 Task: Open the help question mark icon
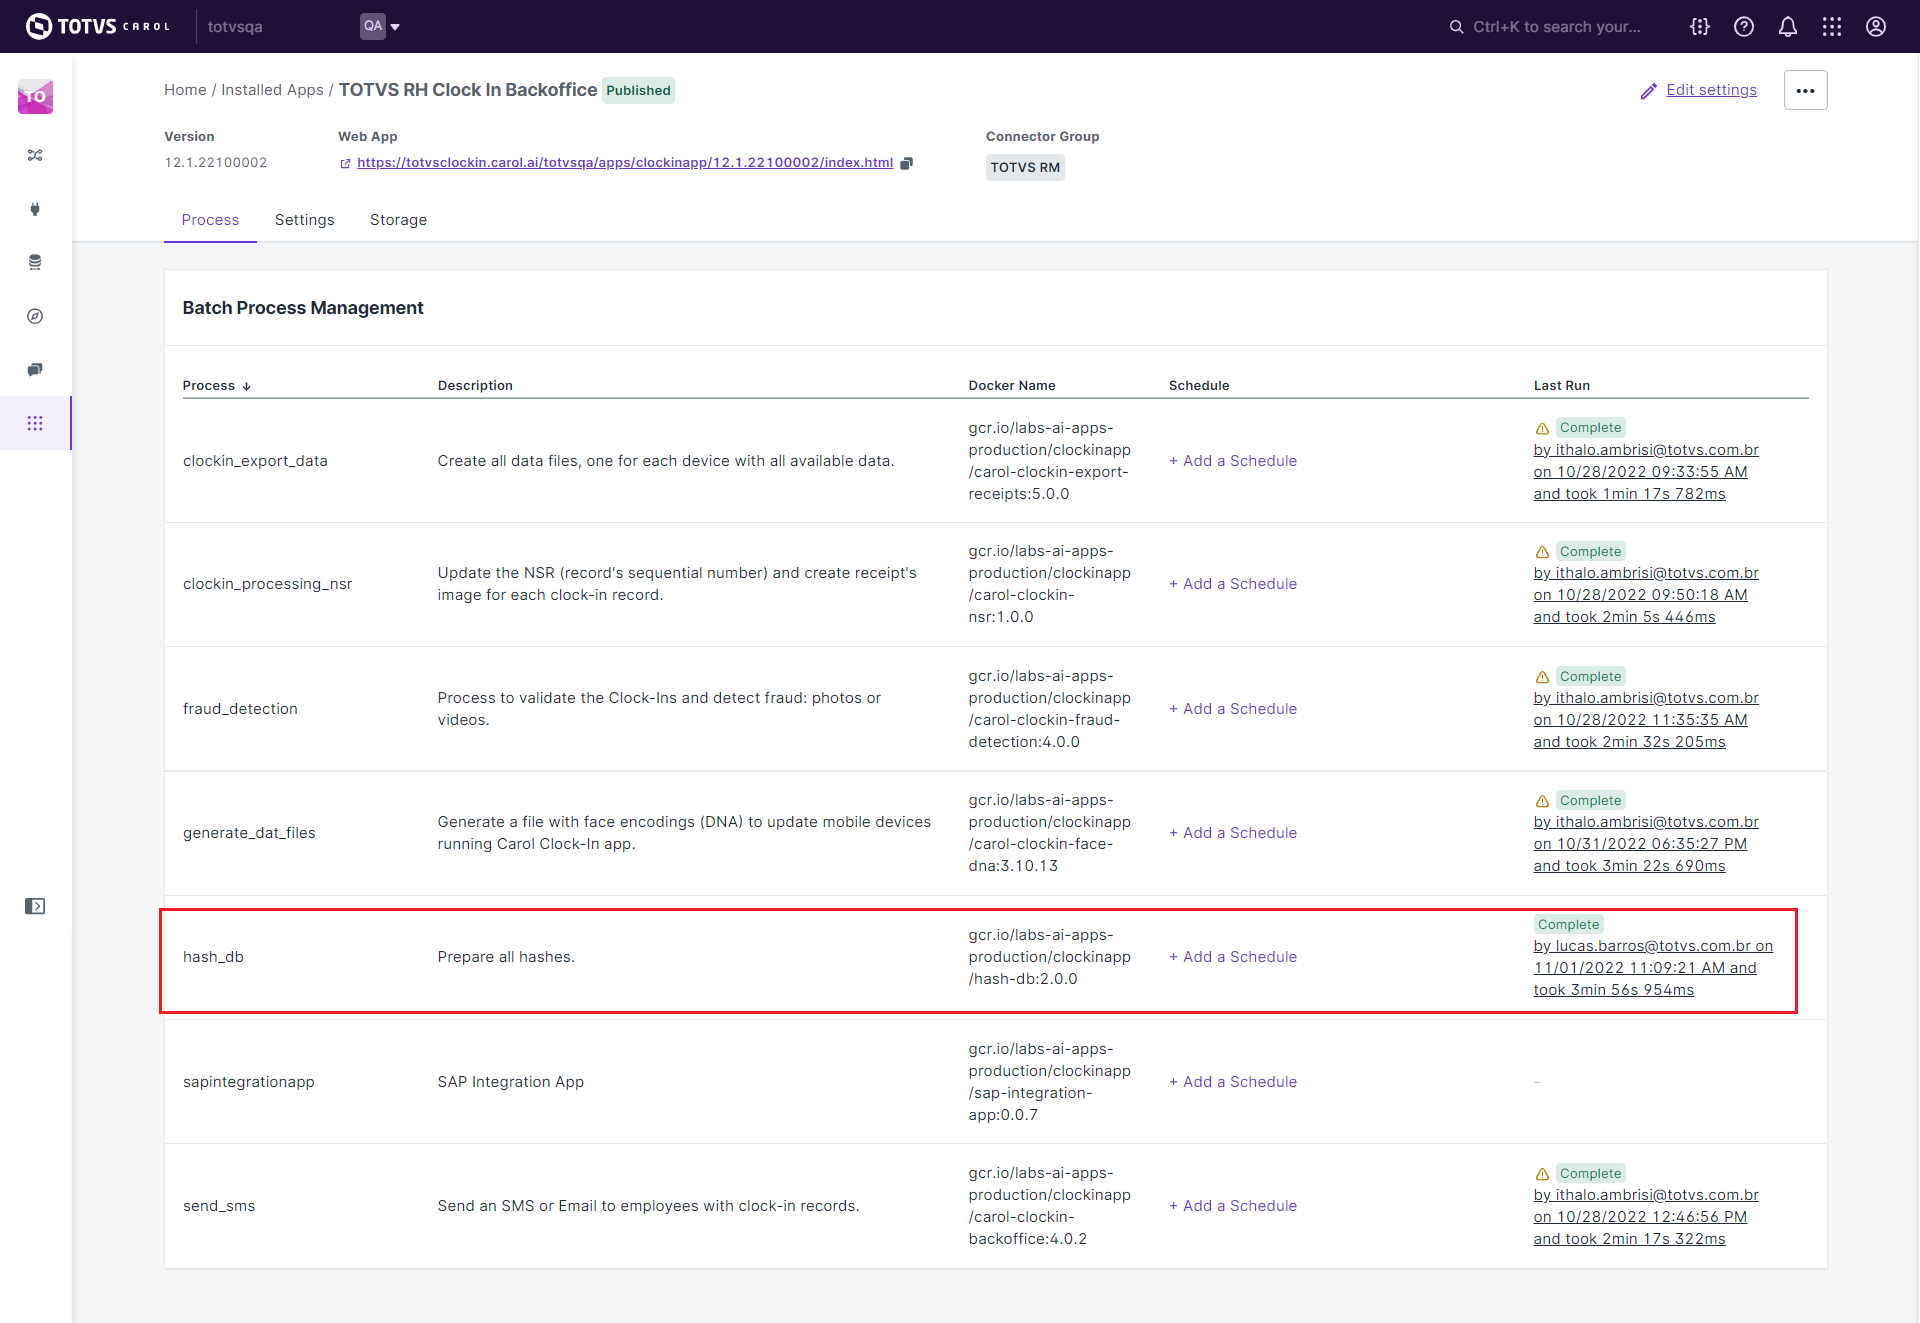click(x=1743, y=27)
